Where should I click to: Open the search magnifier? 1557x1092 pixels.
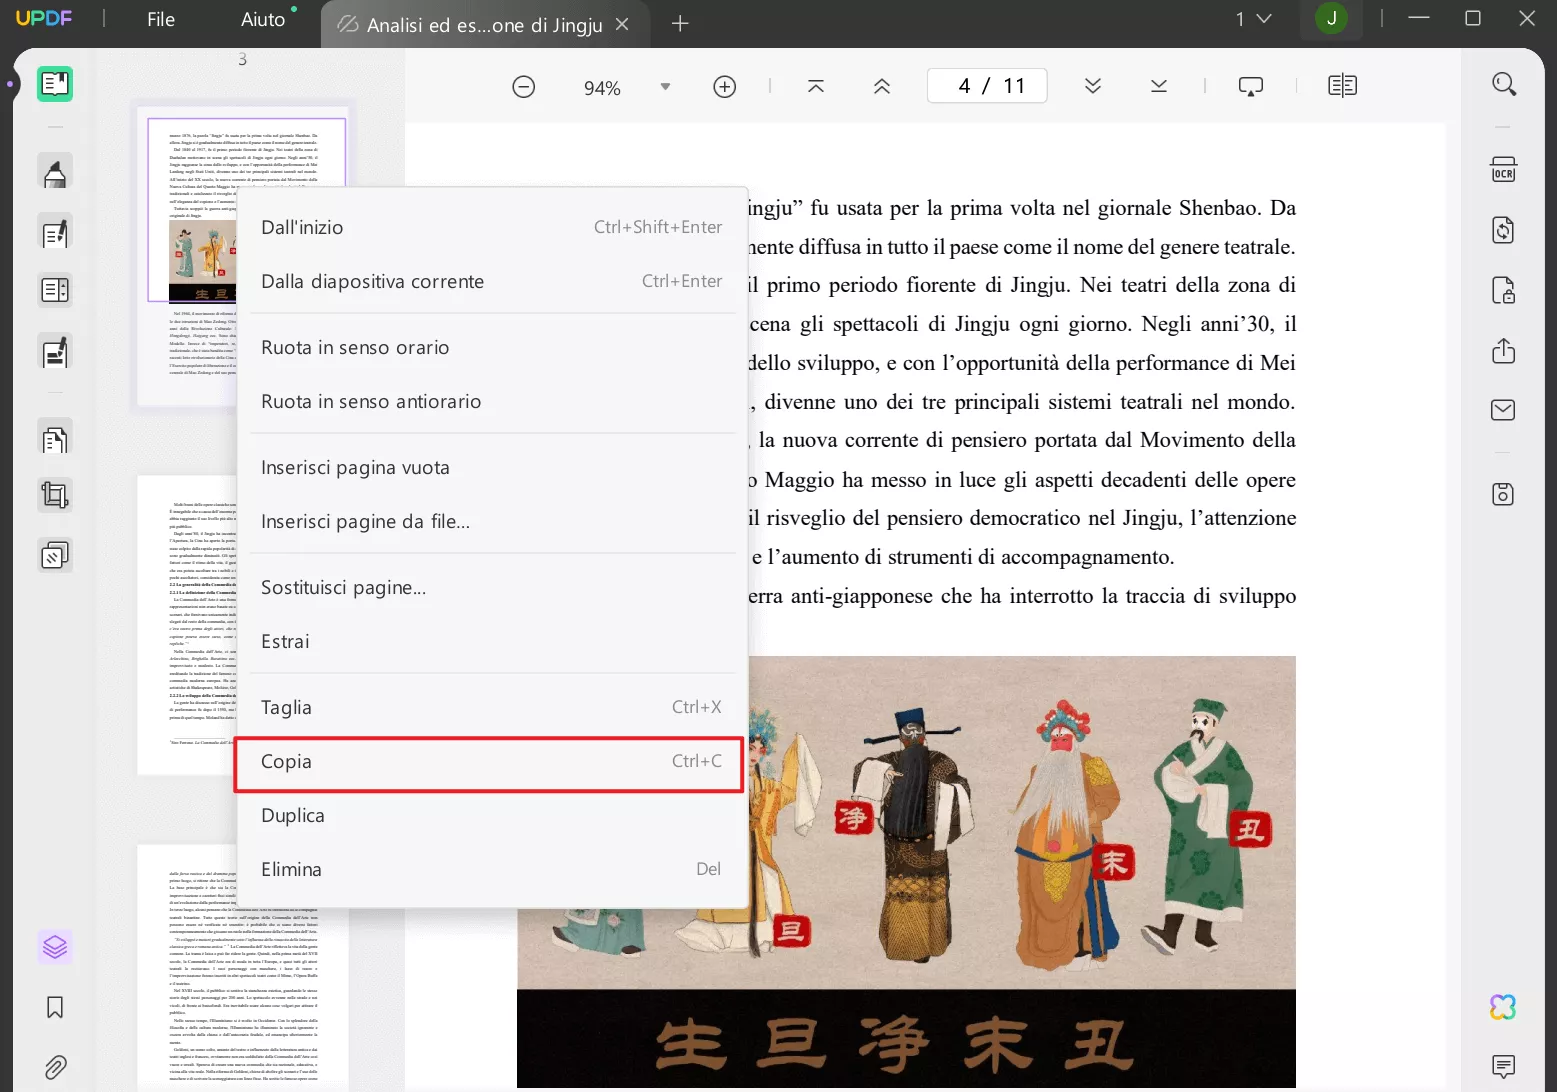click(1504, 84)
